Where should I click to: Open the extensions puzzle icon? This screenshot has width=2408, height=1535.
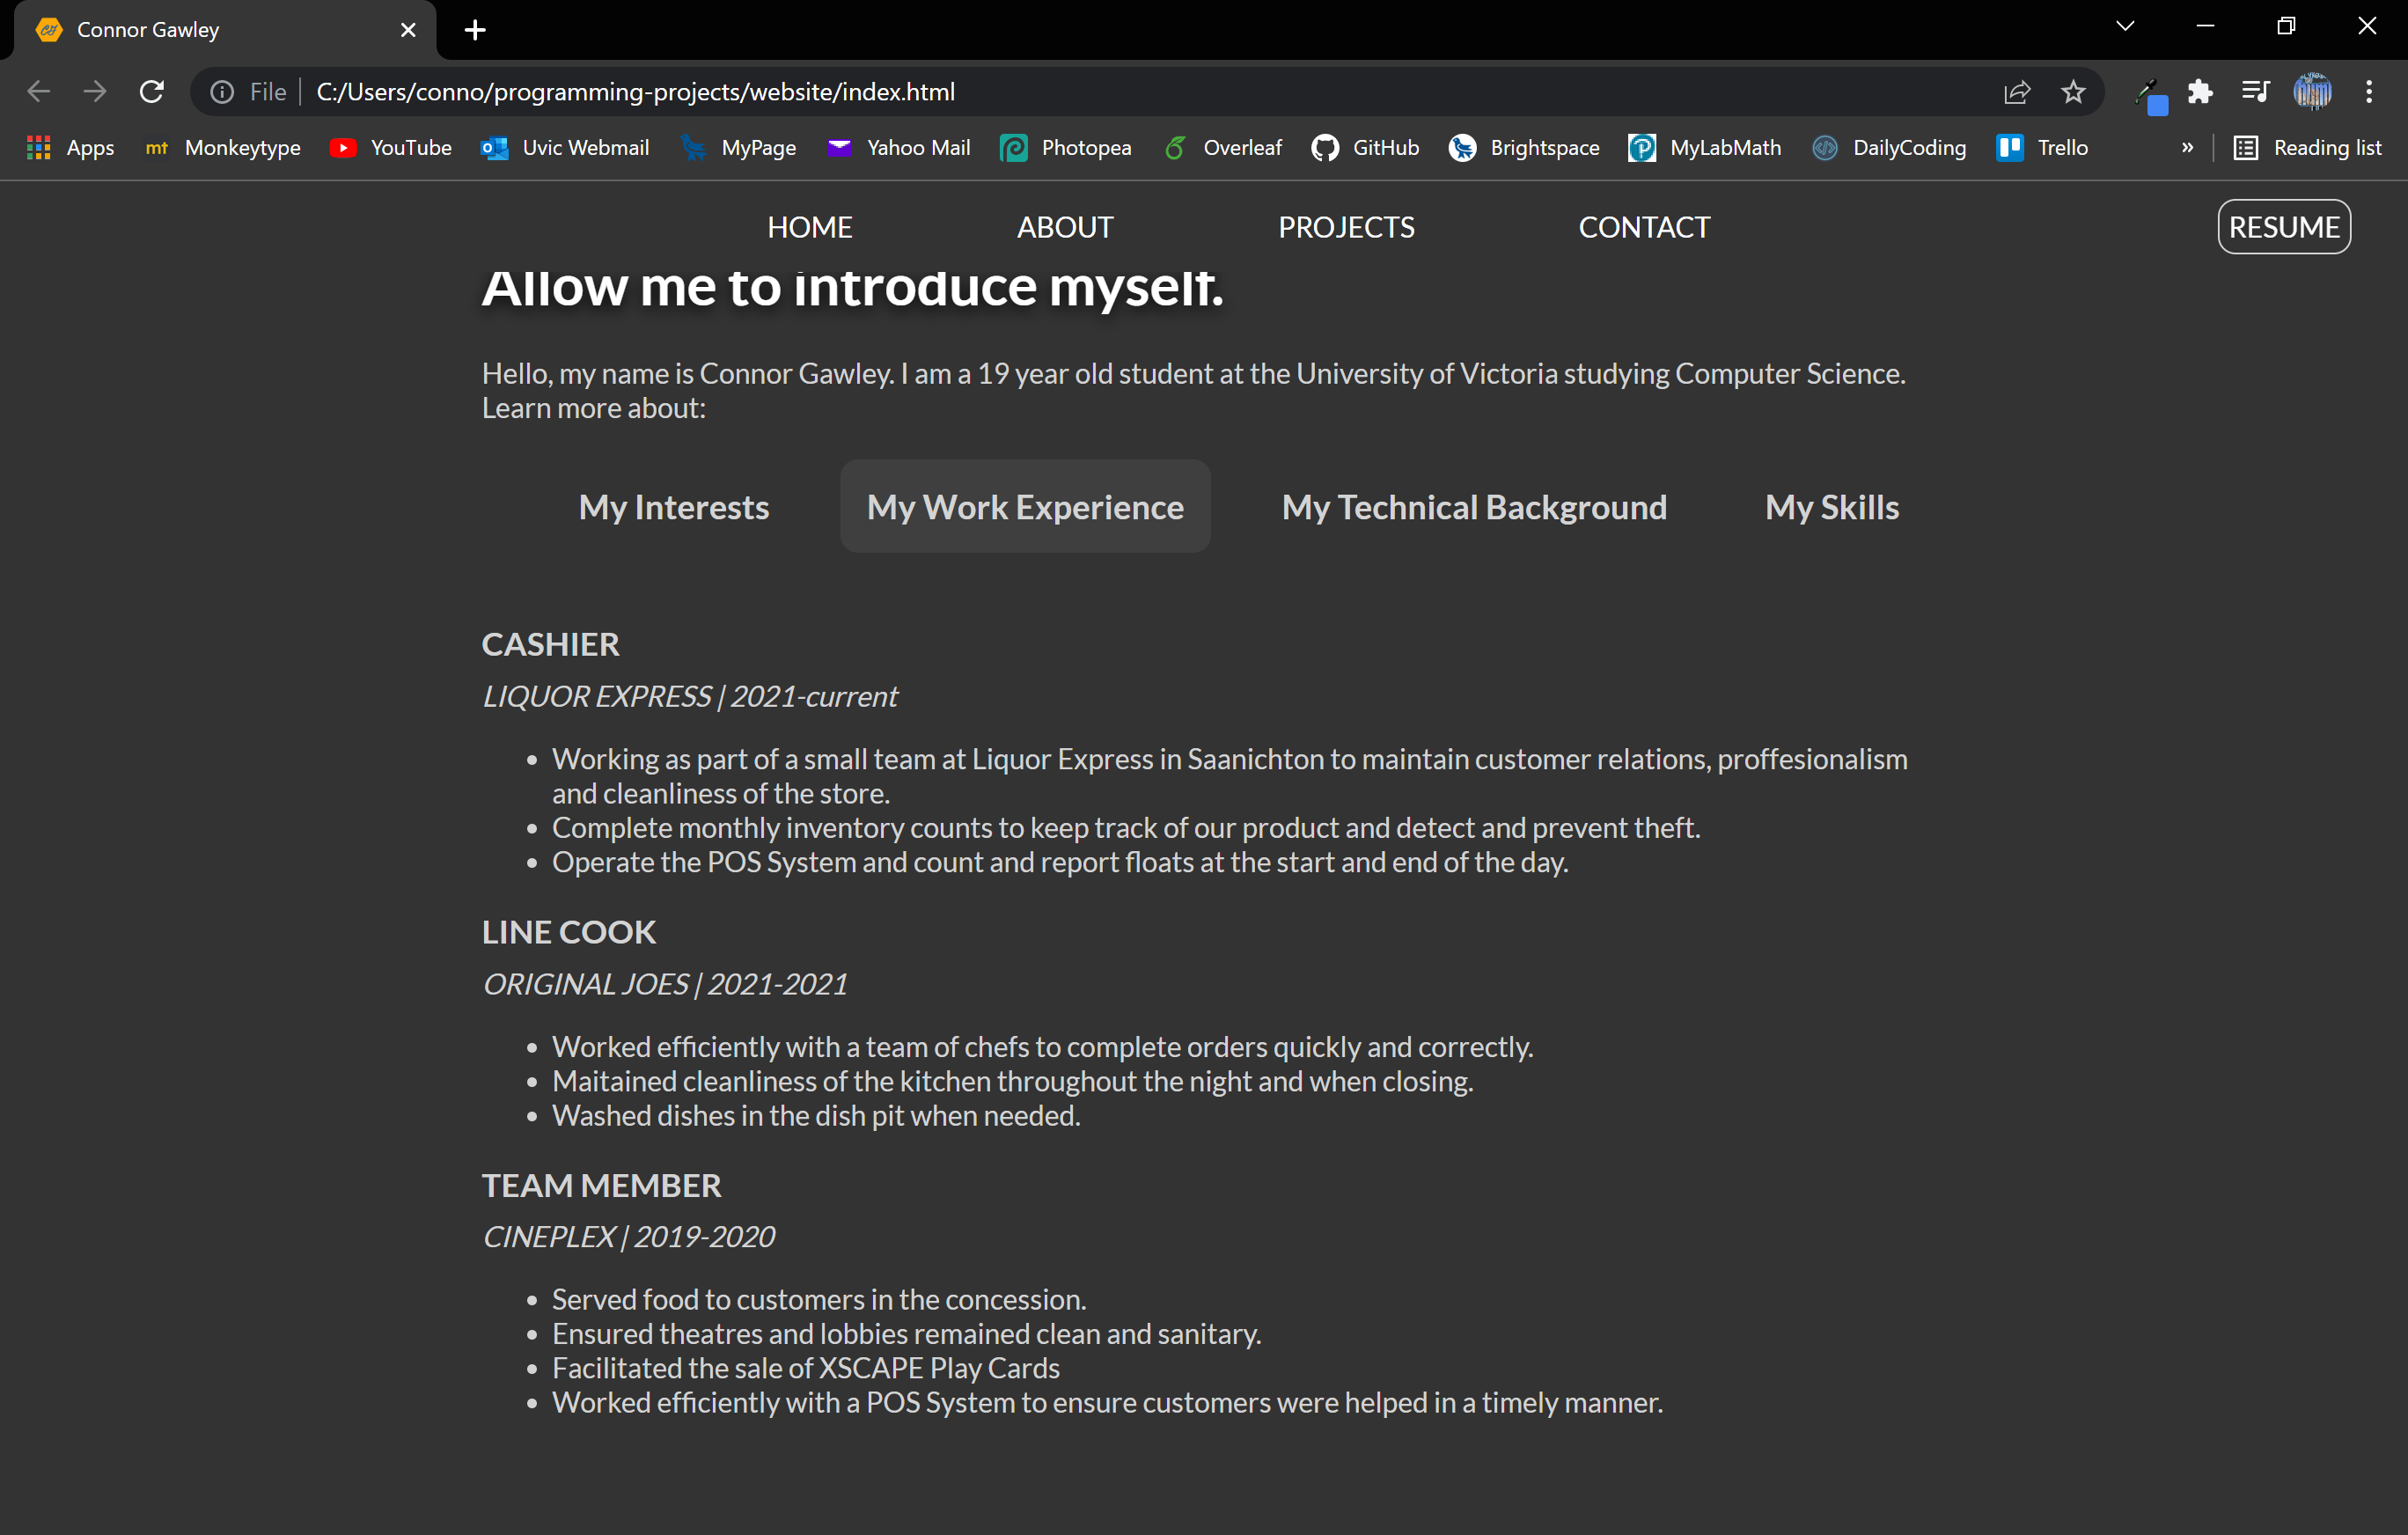tap(2200, 92)
